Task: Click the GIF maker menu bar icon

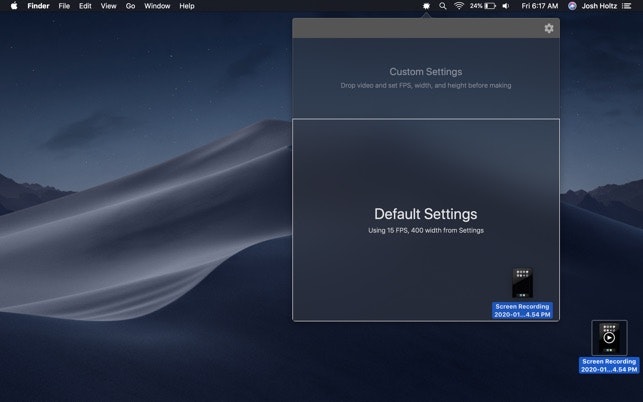Action: coord(426,6)
